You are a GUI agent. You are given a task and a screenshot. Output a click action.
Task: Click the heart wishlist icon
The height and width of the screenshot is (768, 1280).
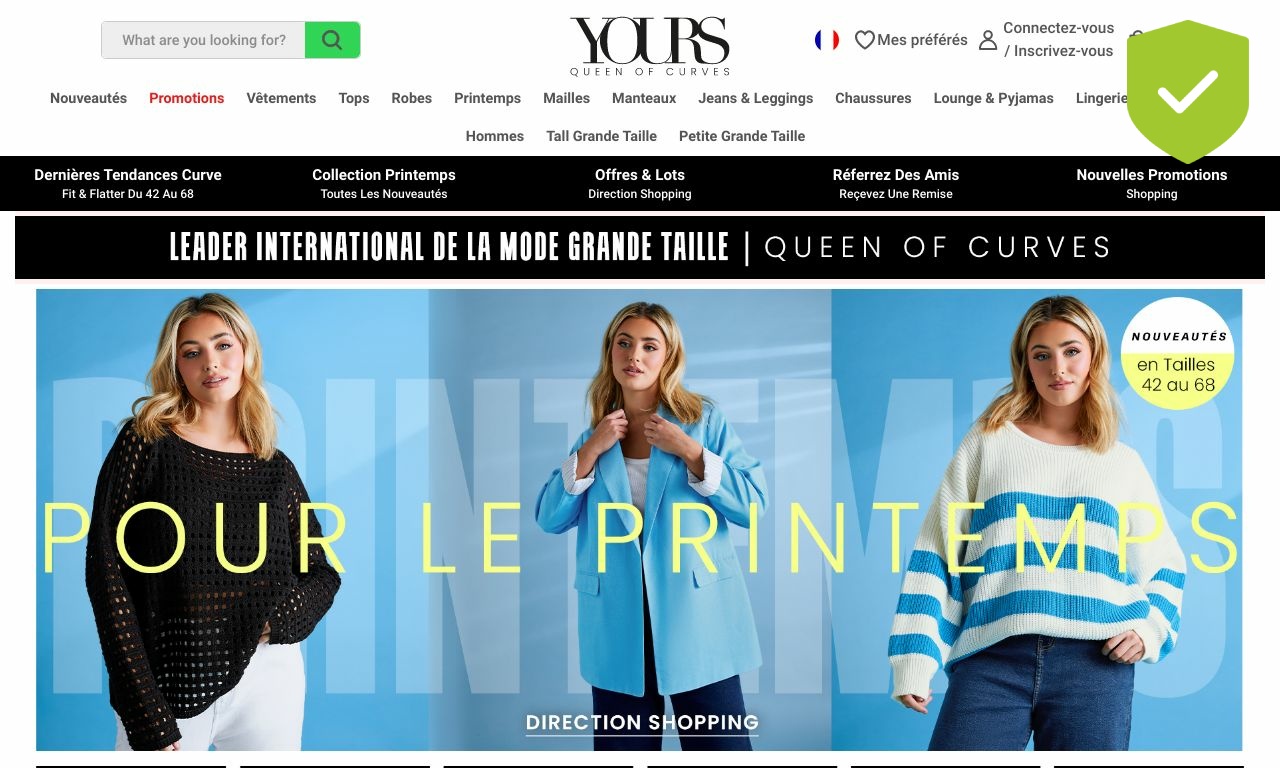865,40
